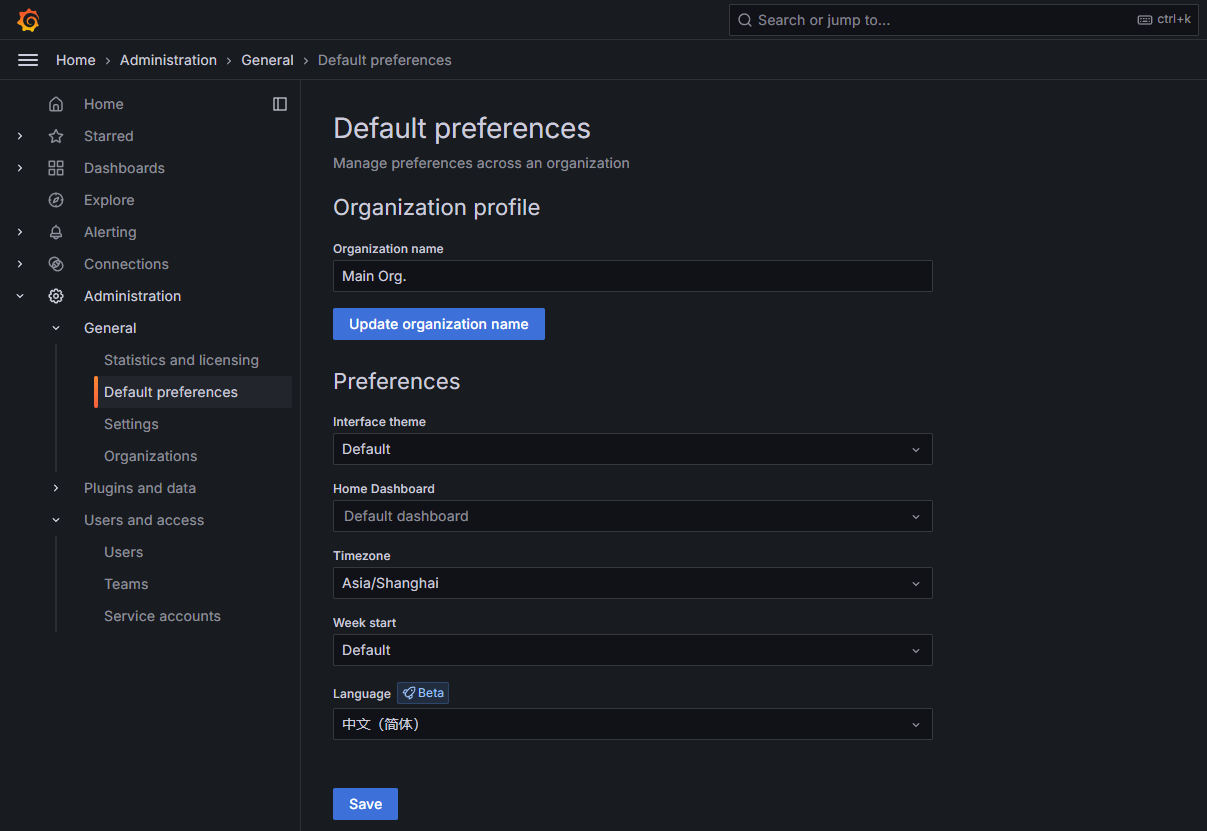Click the dock menu panel icon
Viewport: 1207px width, 831px height.
point(280,104)
